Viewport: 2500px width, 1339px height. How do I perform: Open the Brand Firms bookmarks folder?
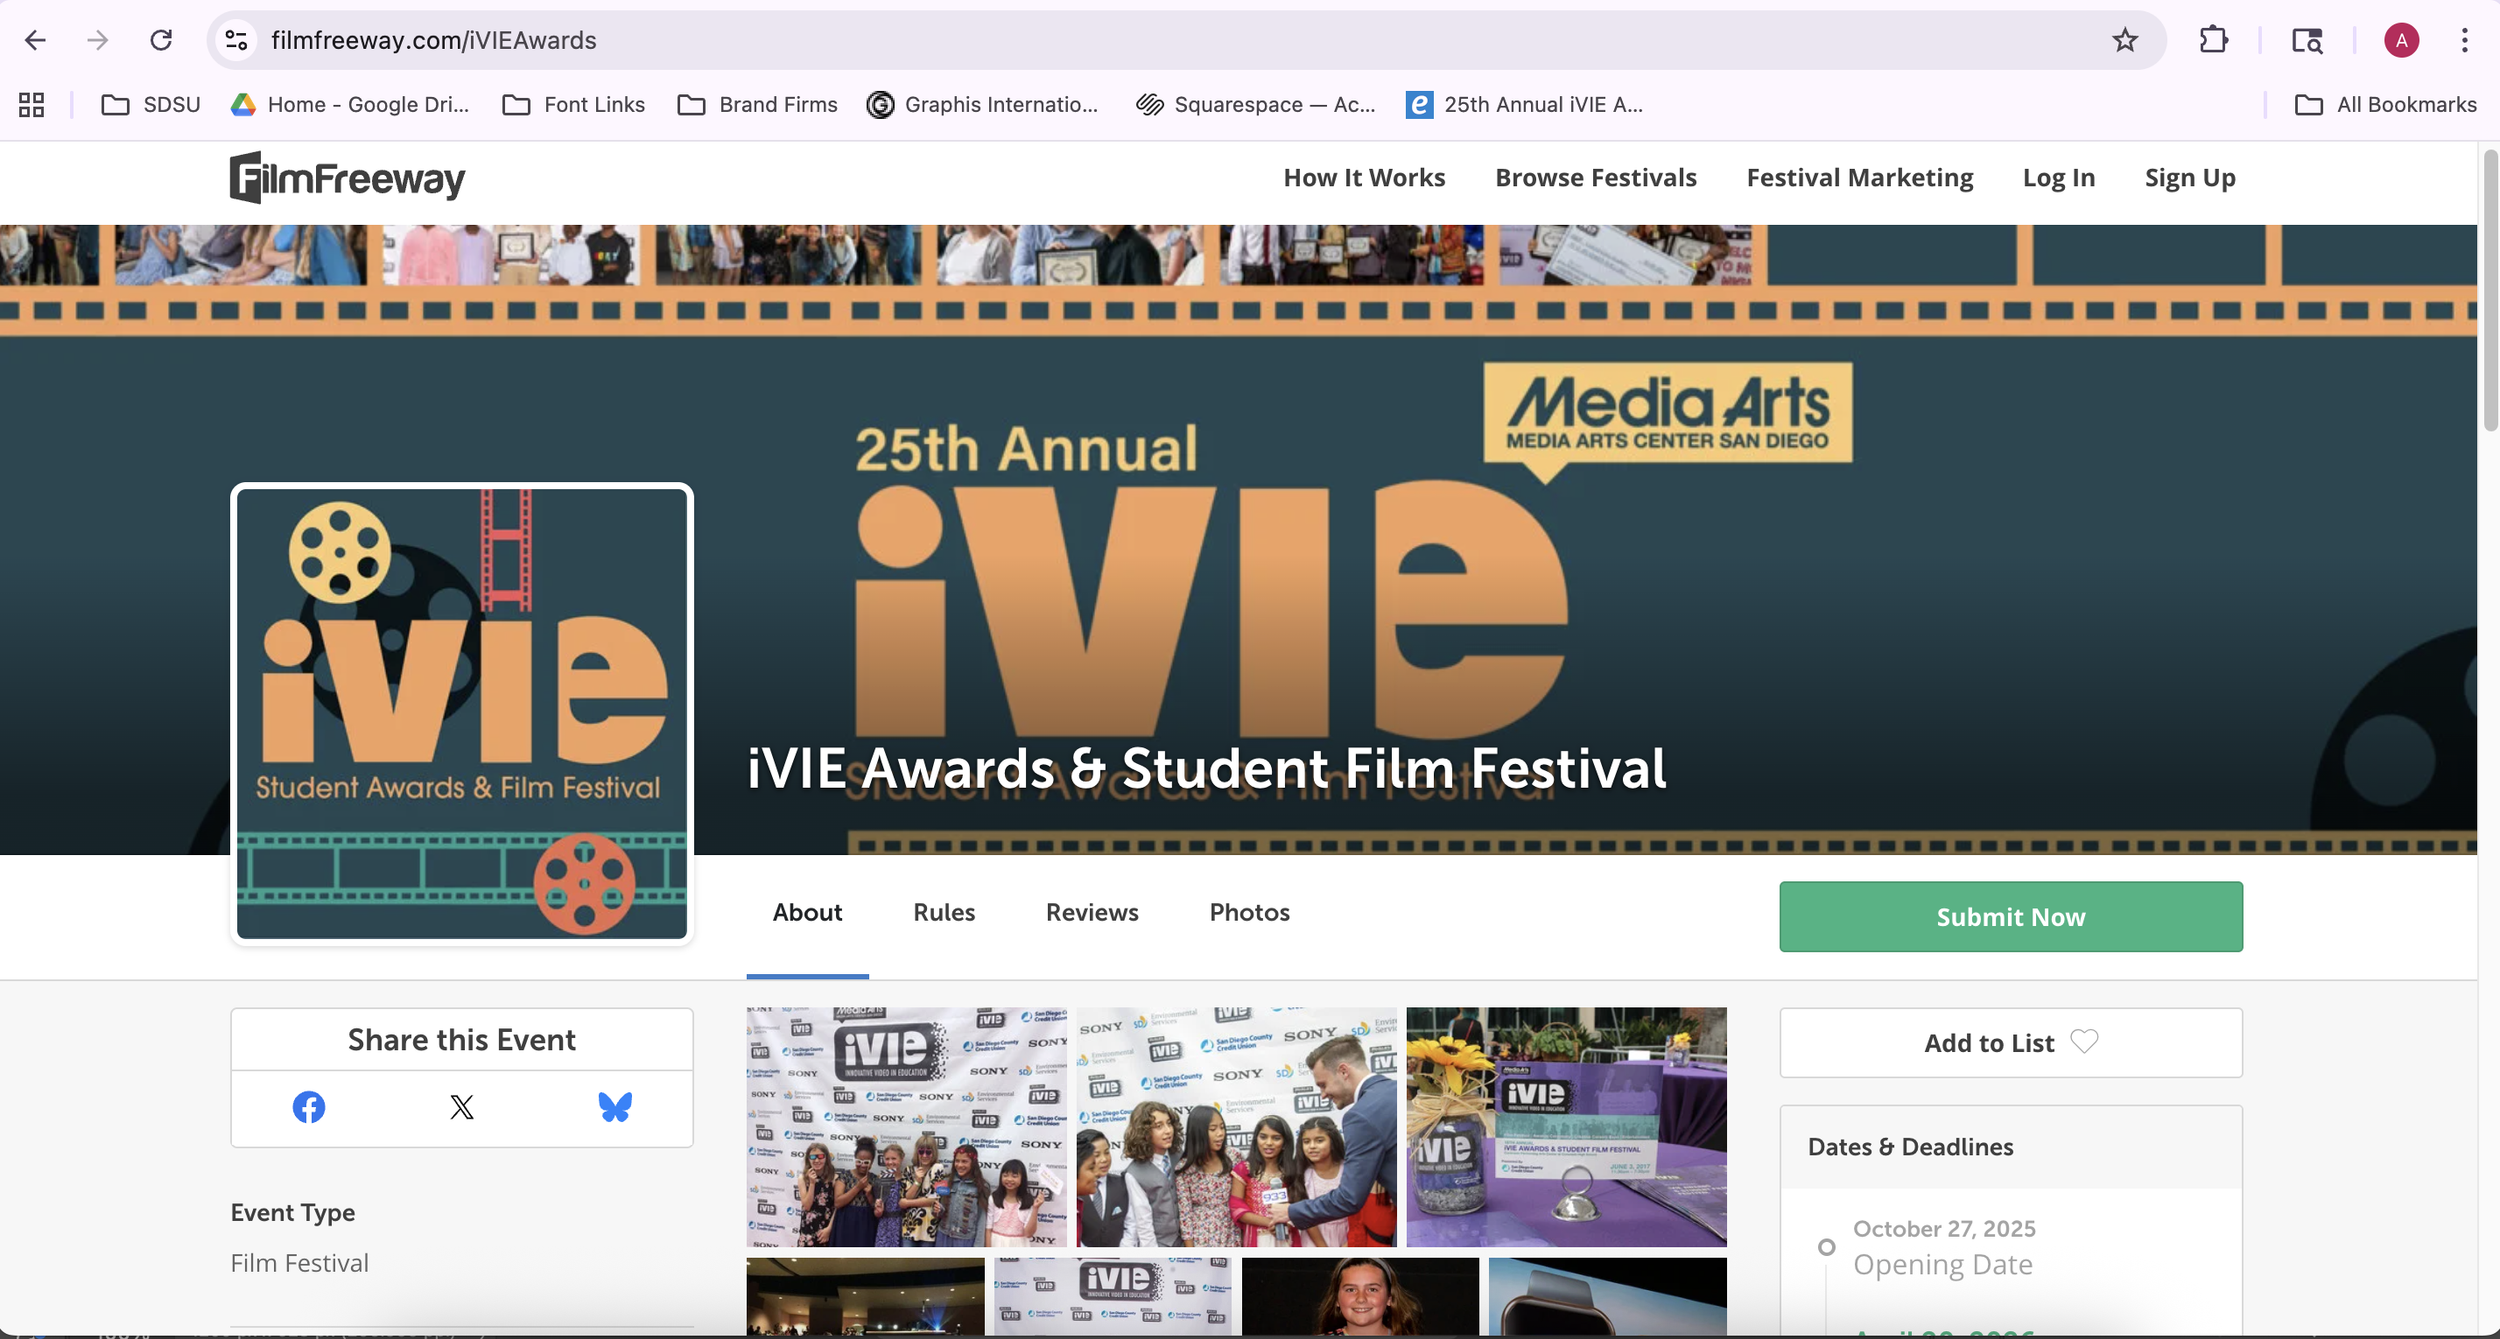tap(758, 105)
